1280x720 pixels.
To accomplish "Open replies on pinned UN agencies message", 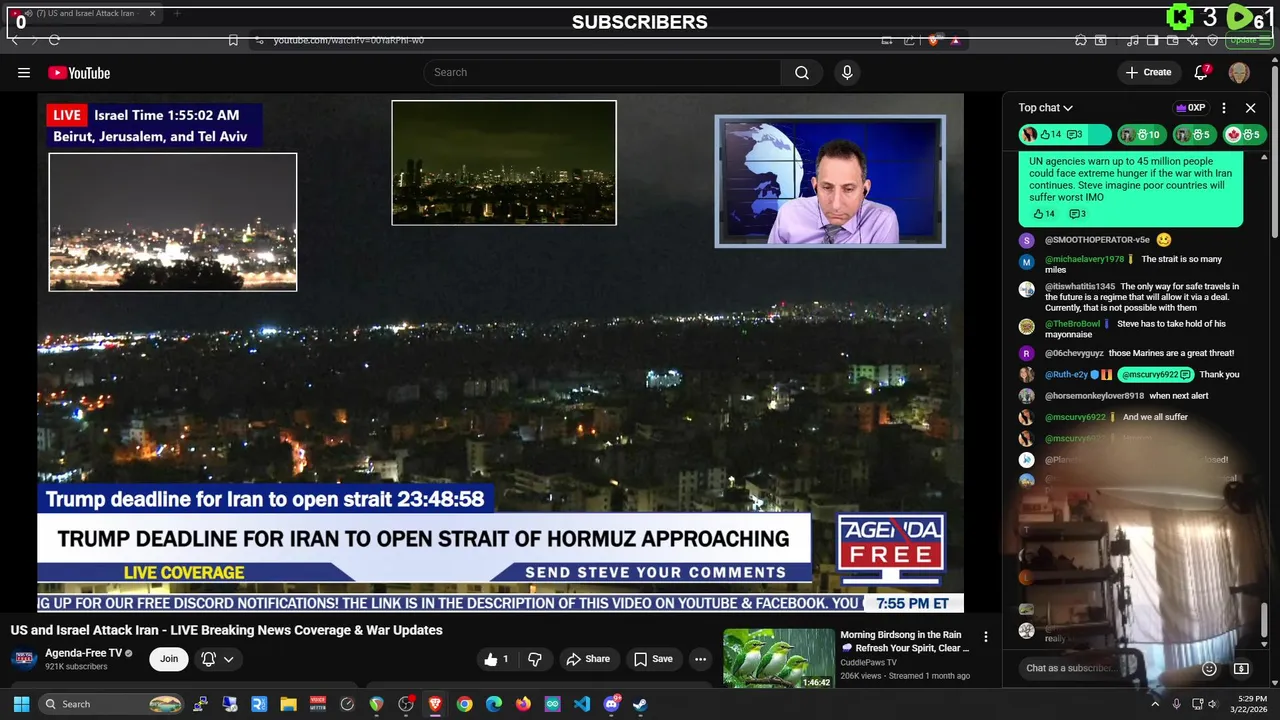I will click(x=1078, y=214).
